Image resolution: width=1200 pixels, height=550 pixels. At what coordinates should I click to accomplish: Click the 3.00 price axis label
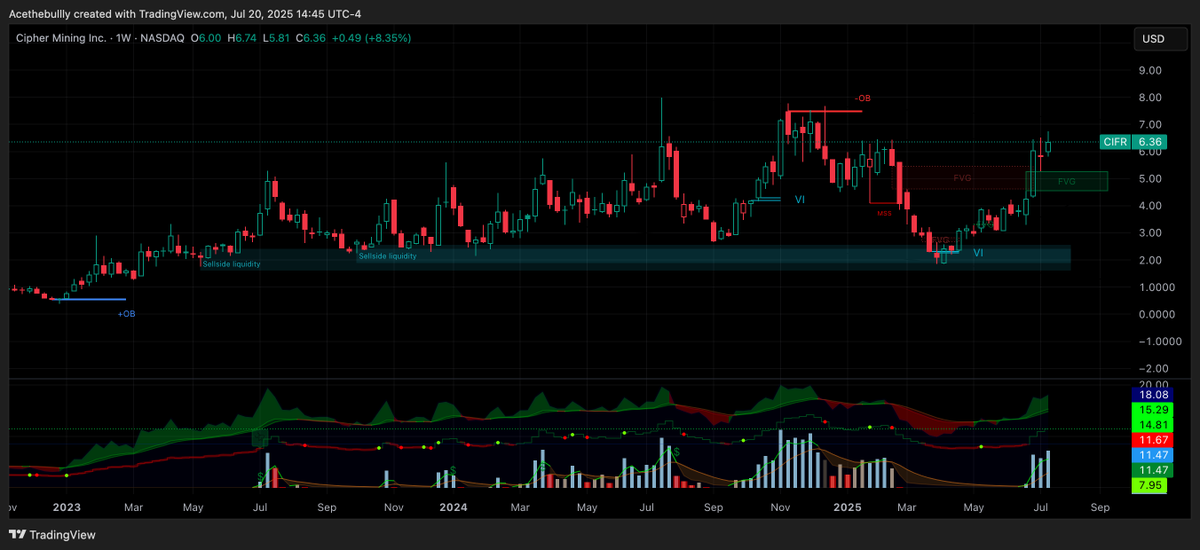(x=1149, y=233)
